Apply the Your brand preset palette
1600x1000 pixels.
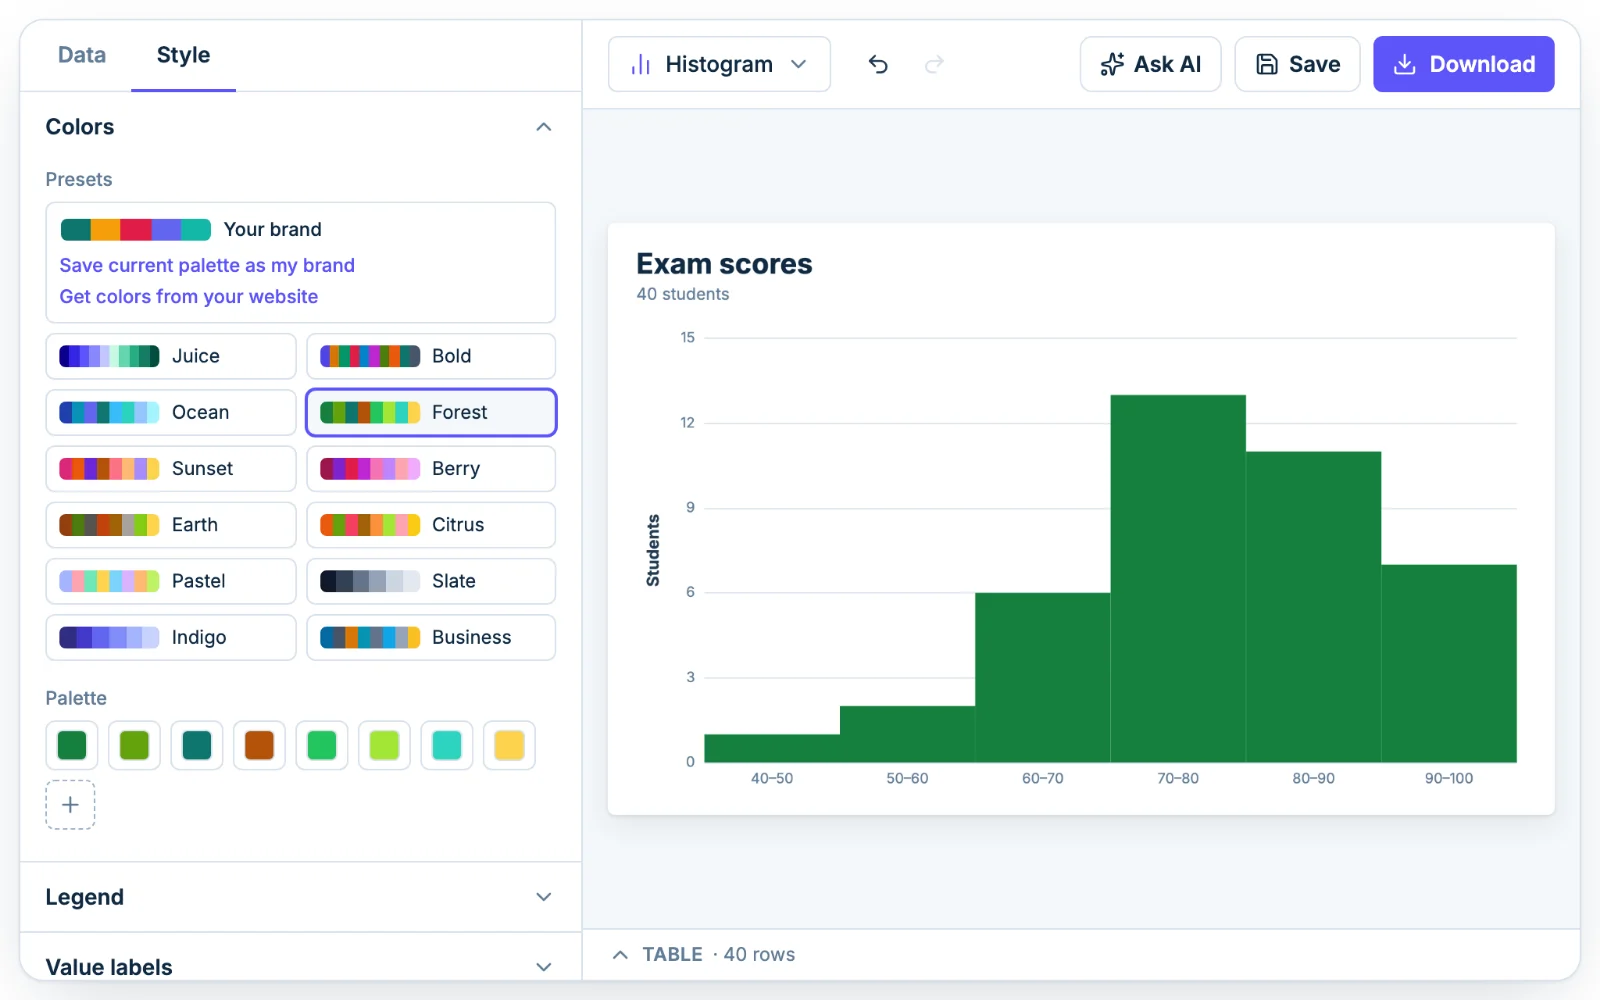191,229
